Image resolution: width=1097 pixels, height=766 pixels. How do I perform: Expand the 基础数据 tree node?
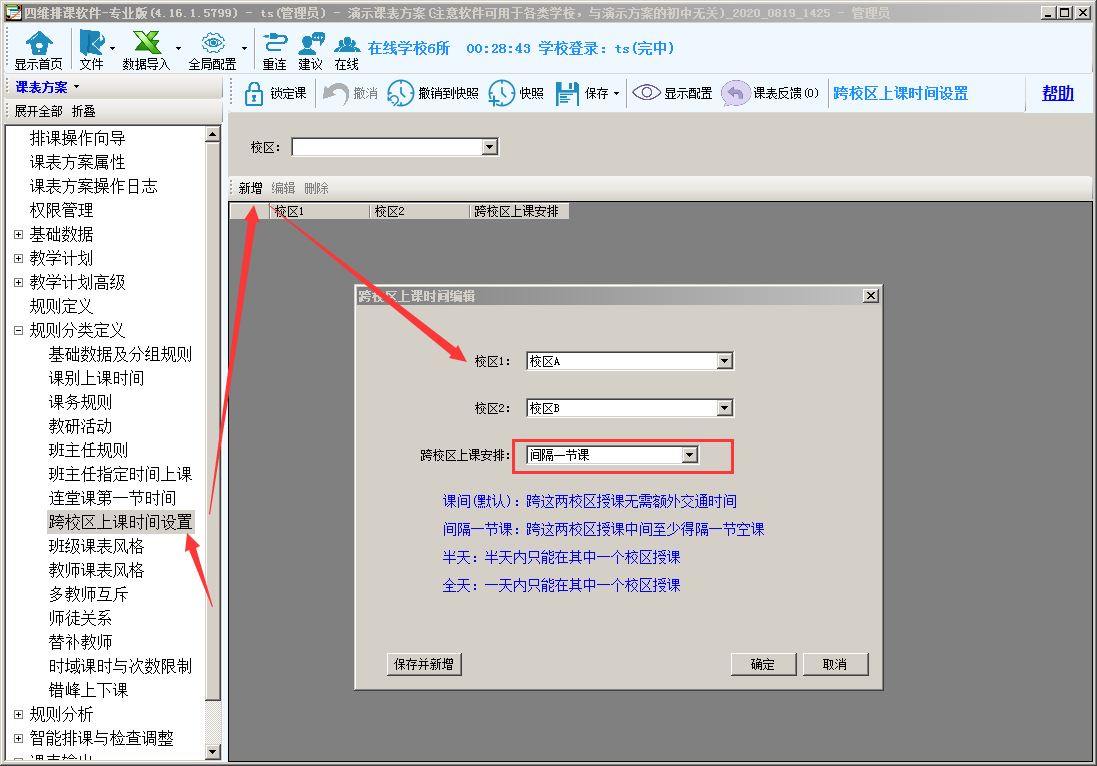pyautogui.click(x=18, y=234)
